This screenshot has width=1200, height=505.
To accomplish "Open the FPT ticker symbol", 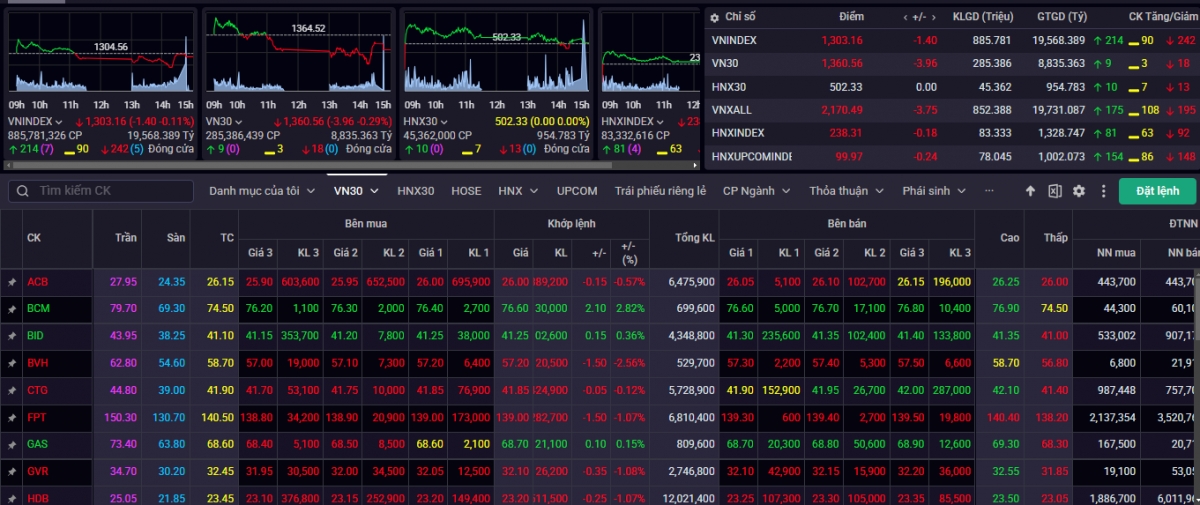I will (37, 418).
